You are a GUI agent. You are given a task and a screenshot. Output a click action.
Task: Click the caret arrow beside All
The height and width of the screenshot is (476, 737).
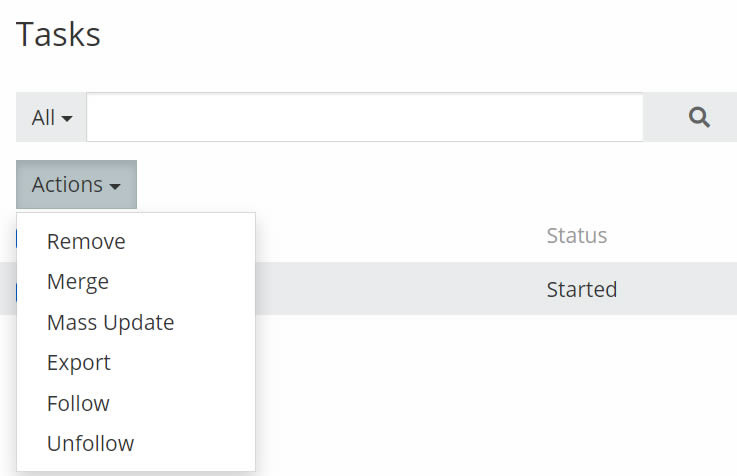pyautogui.click(x=67, y=119)
